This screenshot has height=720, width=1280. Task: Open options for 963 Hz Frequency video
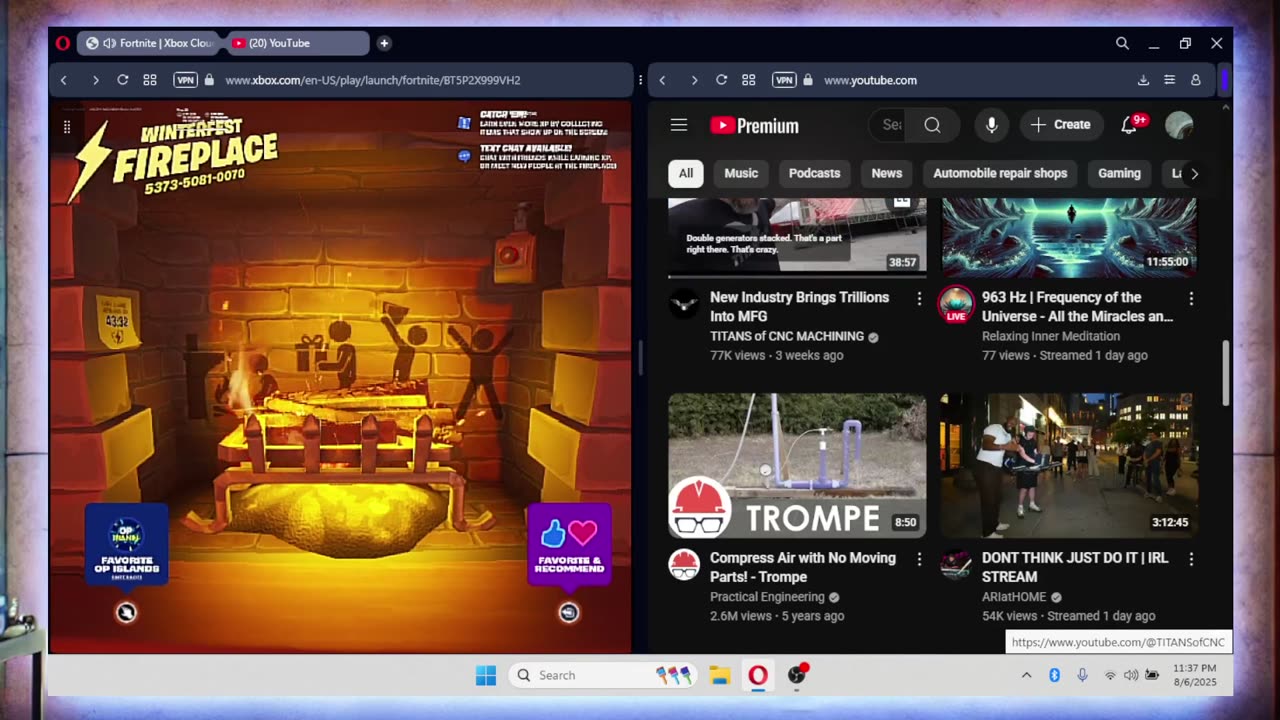click(1191, 298)
